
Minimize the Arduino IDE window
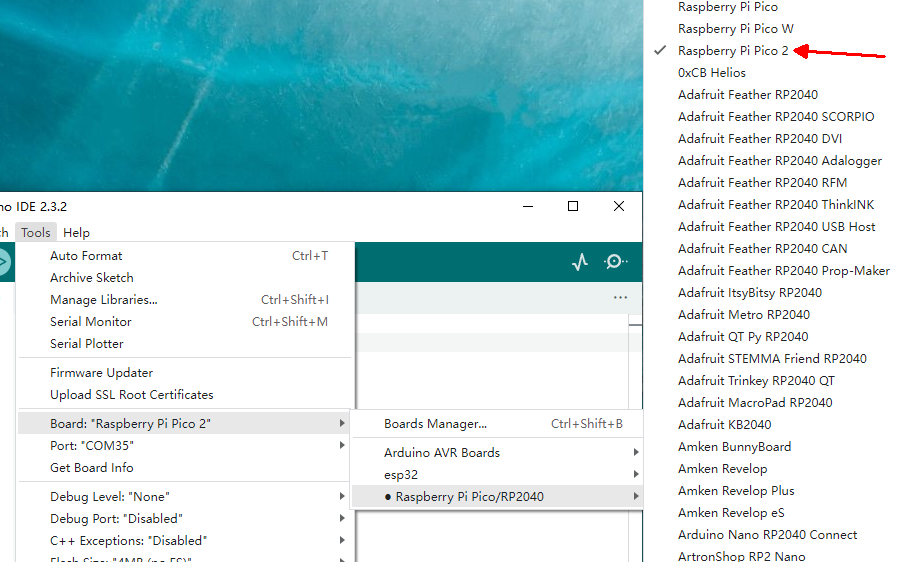[x=528, y=206]
